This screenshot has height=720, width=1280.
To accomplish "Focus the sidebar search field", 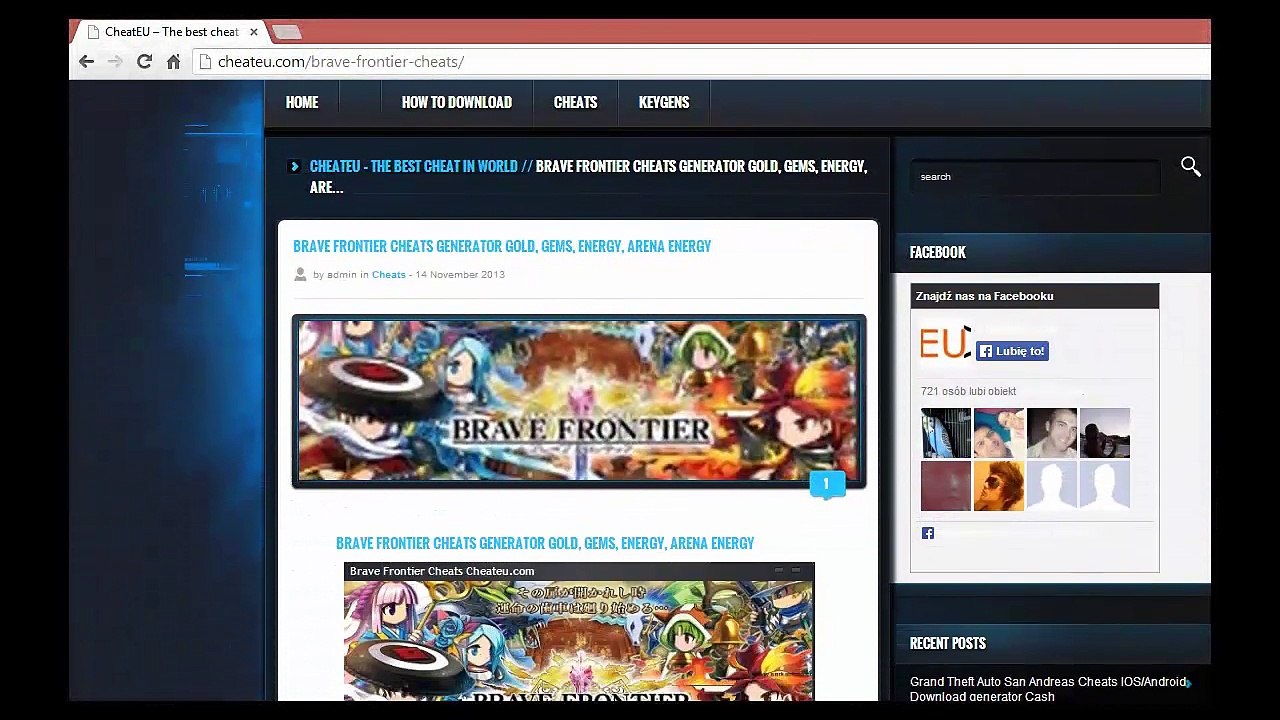I will point(1035,176).
